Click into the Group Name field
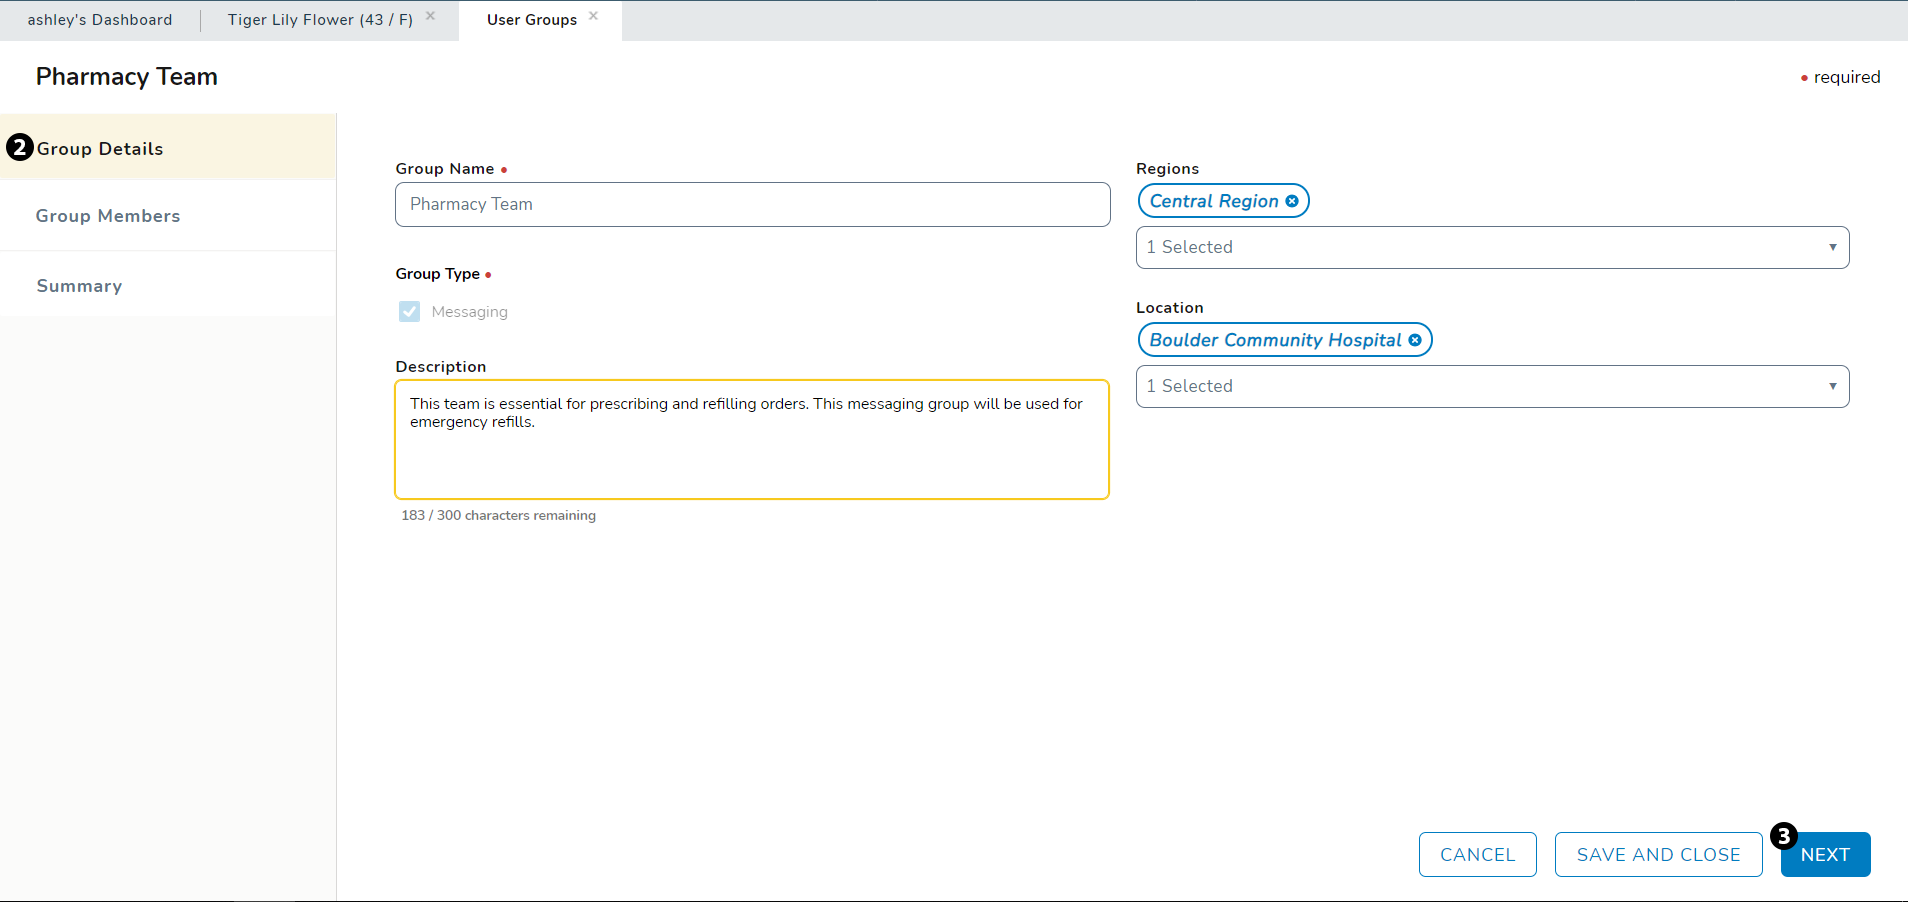 [x=752, y=204]
